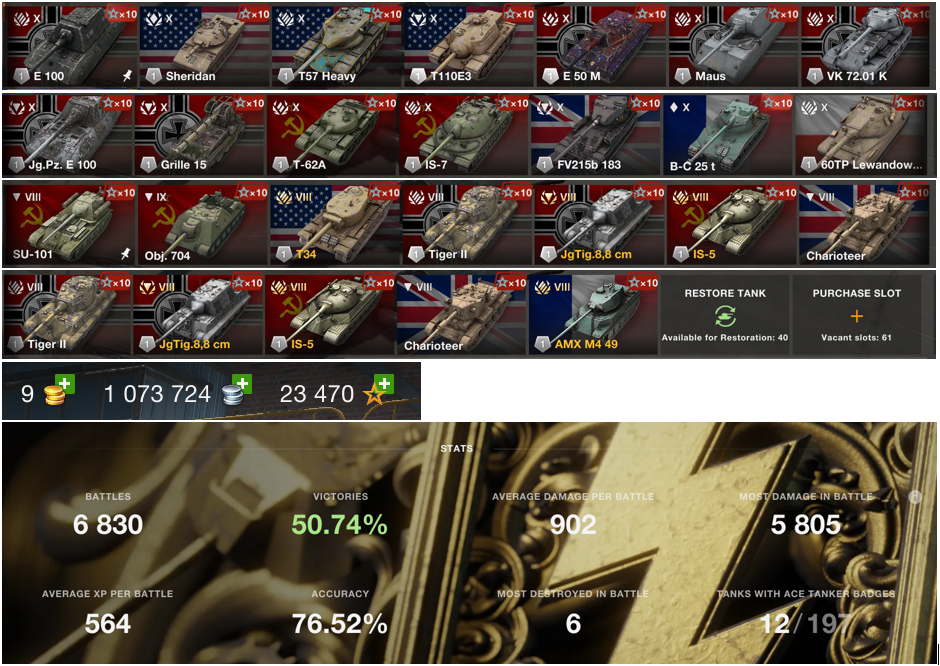The image size is (940, 666).
Task: Open the Tanks with Ace Tanker Badges stat
Action: (x=806, y=611)
